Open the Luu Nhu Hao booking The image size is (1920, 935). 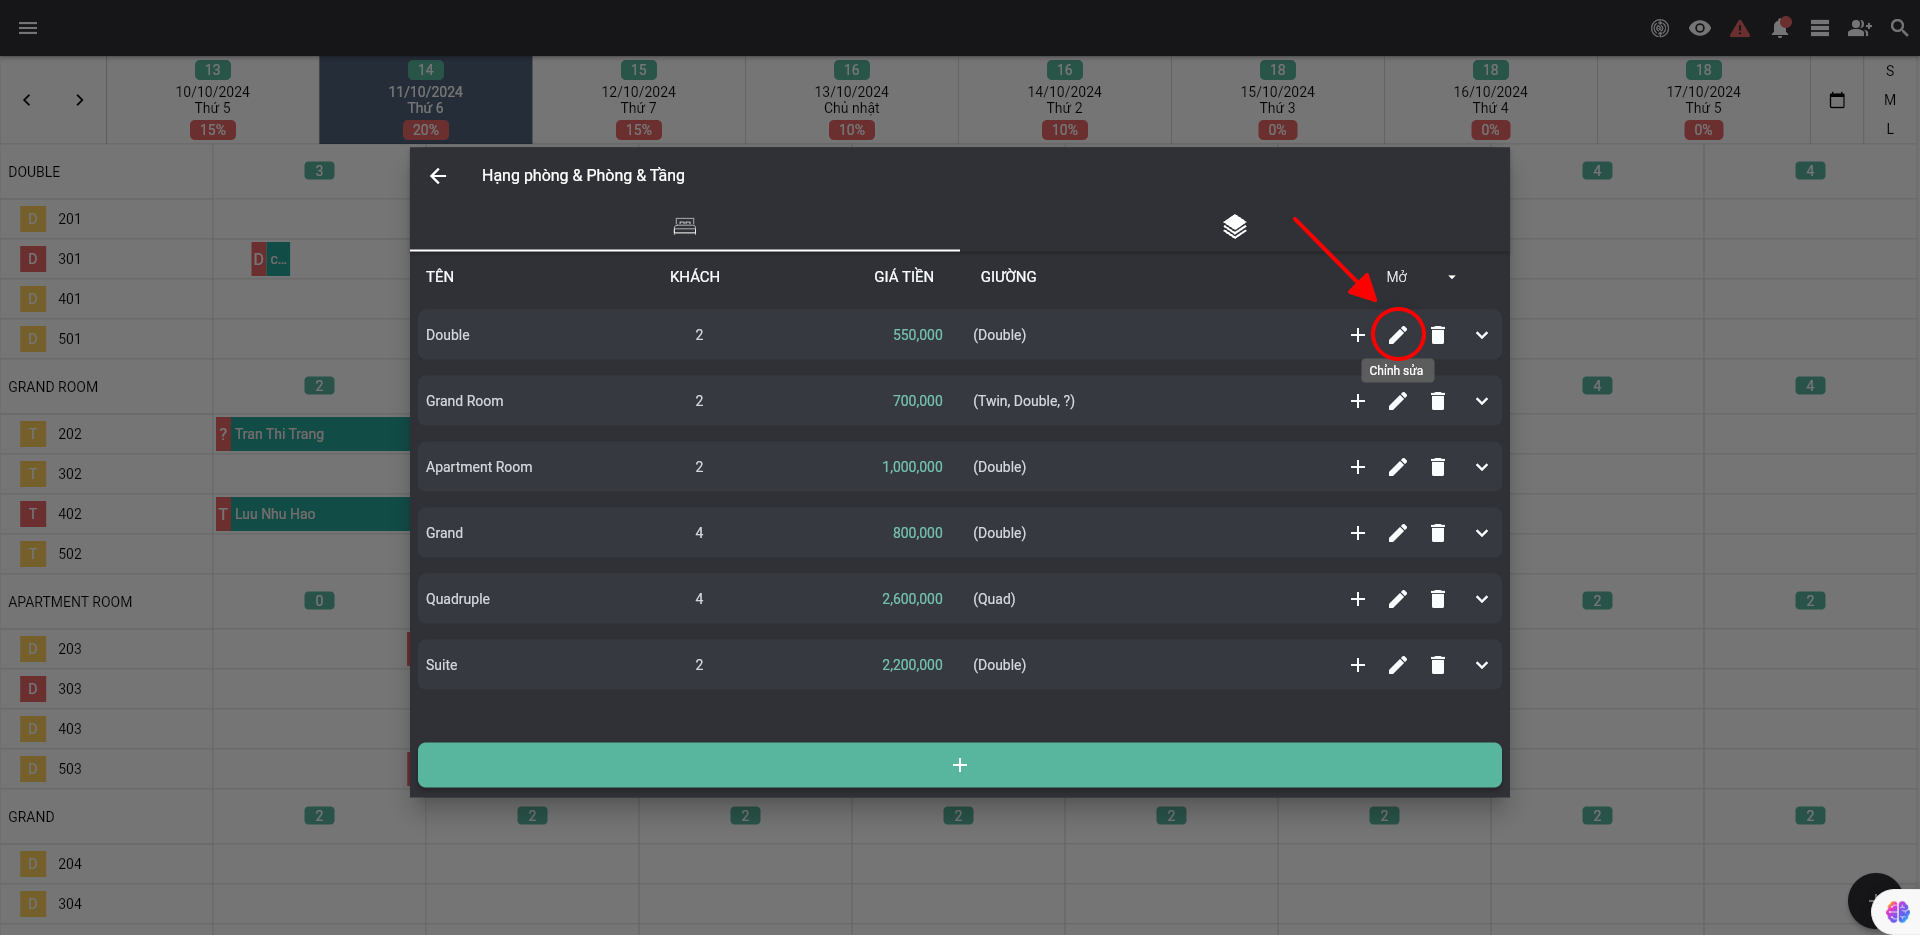point(313,514)
